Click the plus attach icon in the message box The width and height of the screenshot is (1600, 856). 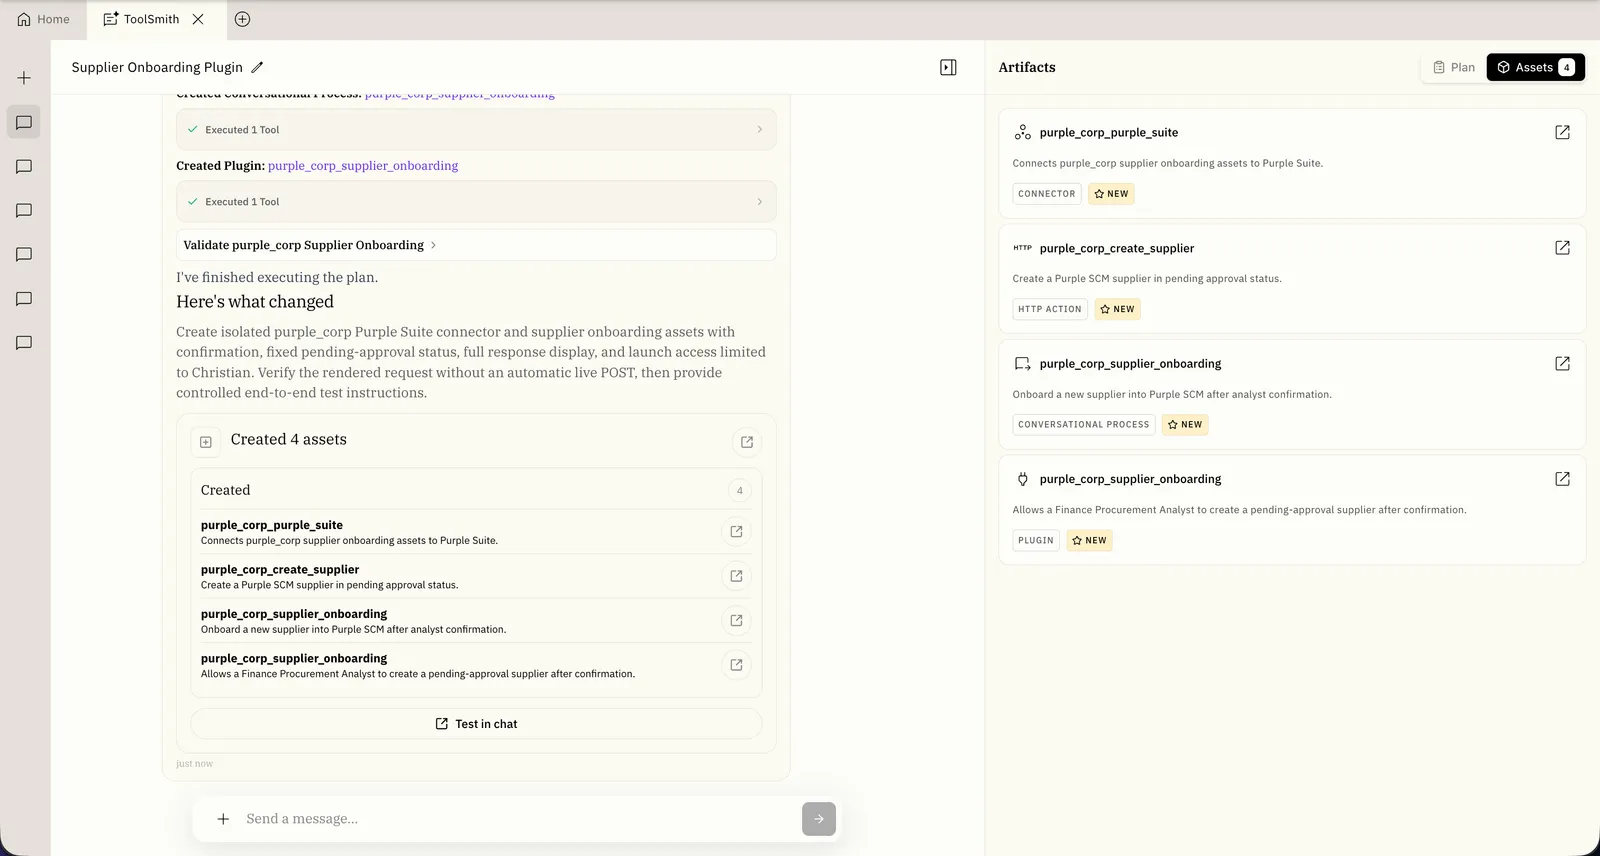[x=223, y=819]
